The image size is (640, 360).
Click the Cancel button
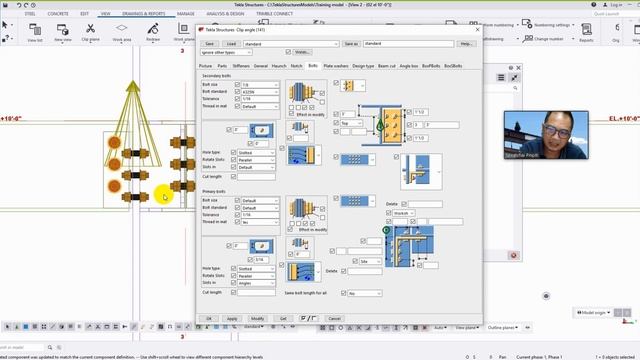coord(334,318)
